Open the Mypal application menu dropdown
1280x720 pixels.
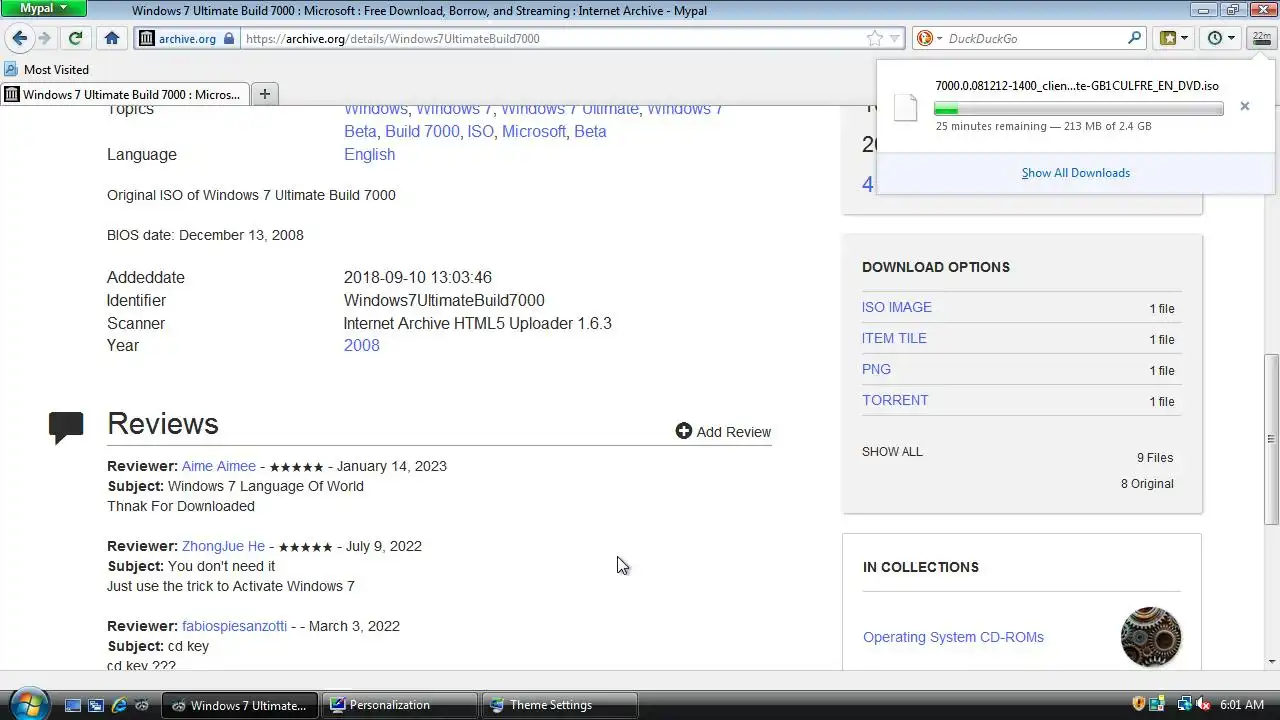tap(44, 8)
